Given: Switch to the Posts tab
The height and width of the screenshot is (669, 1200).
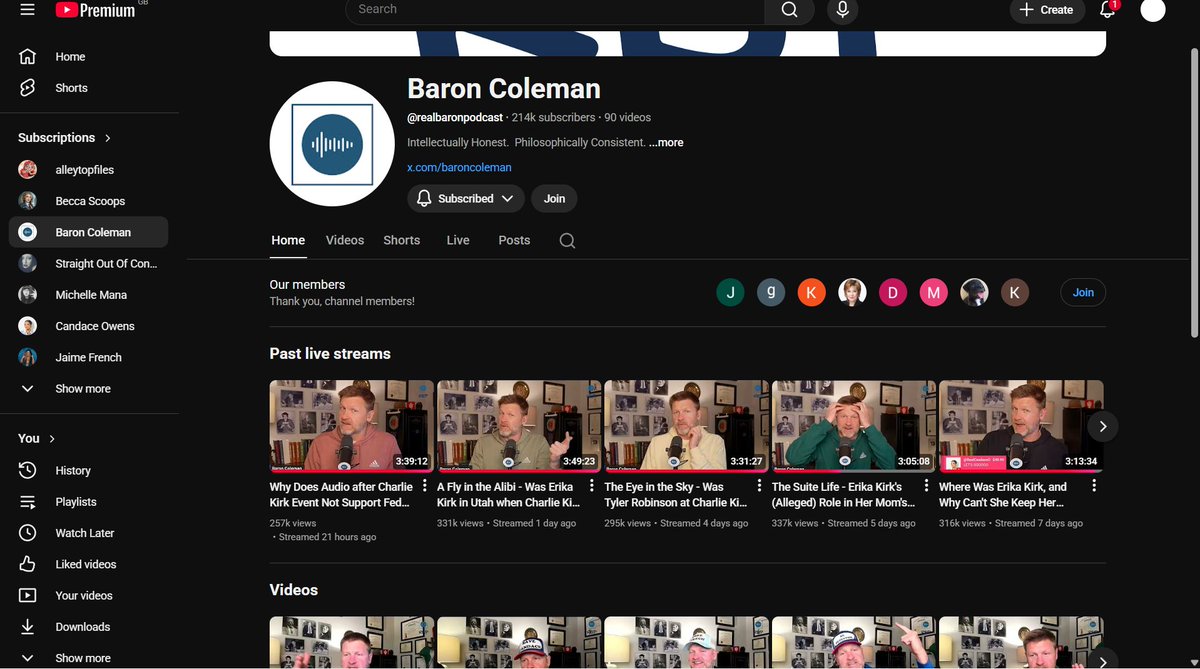Looking at the screenshot, I should (x=514, y=241).
